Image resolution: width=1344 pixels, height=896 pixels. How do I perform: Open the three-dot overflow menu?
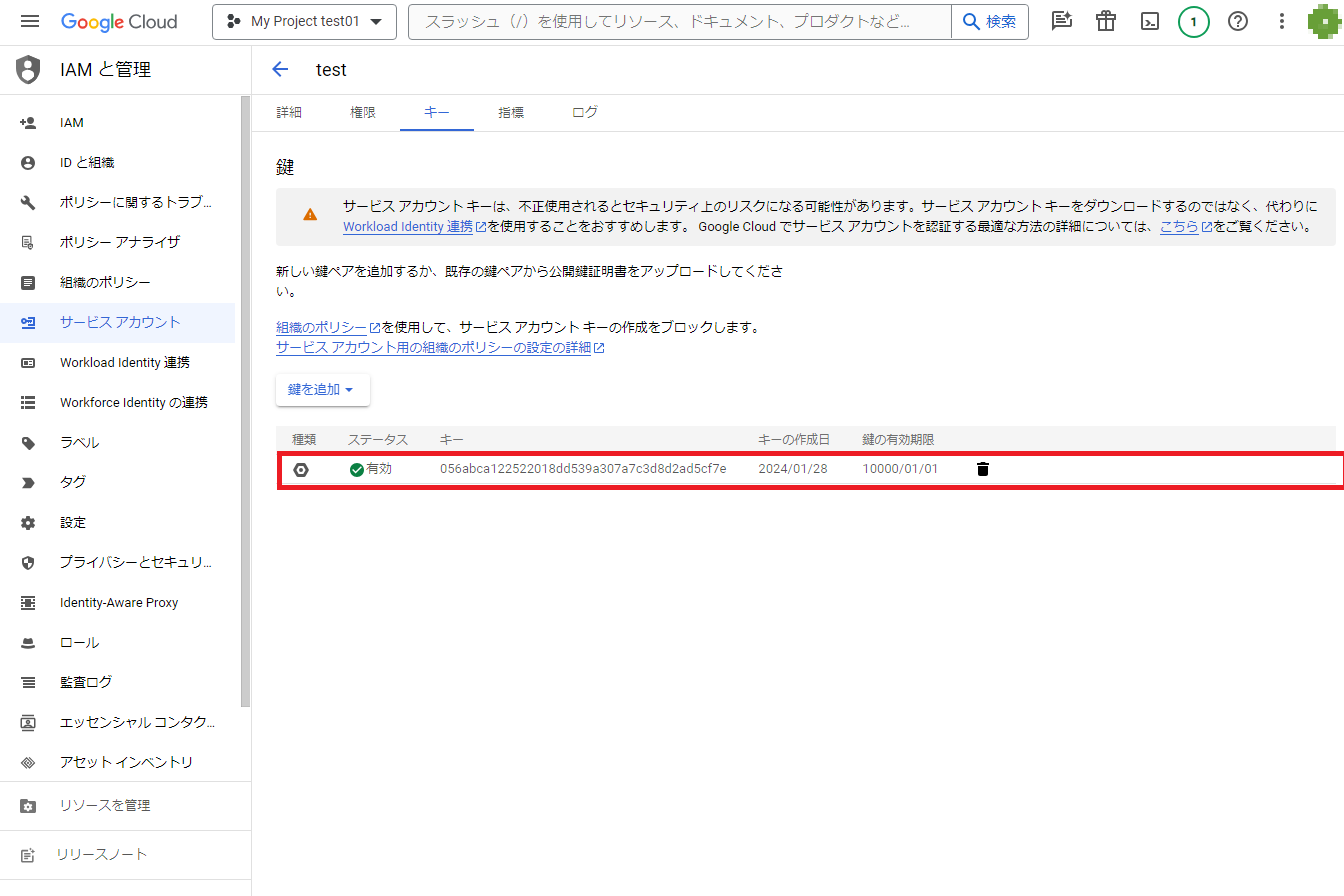pyautogui.click(x=1282, y=21)
